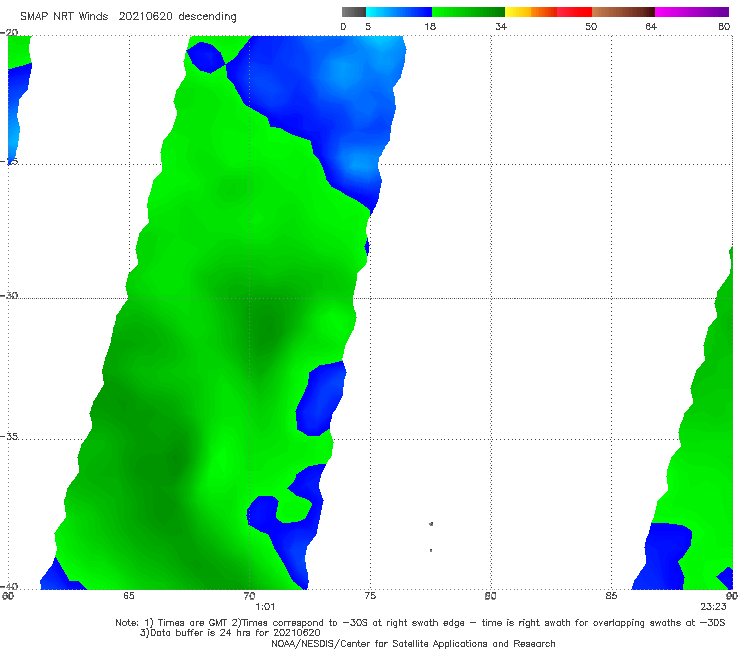The image size is (740, 650).
Task: Click the blue patch at bottom of right-edge swath
Action: [x=663, y=557]
